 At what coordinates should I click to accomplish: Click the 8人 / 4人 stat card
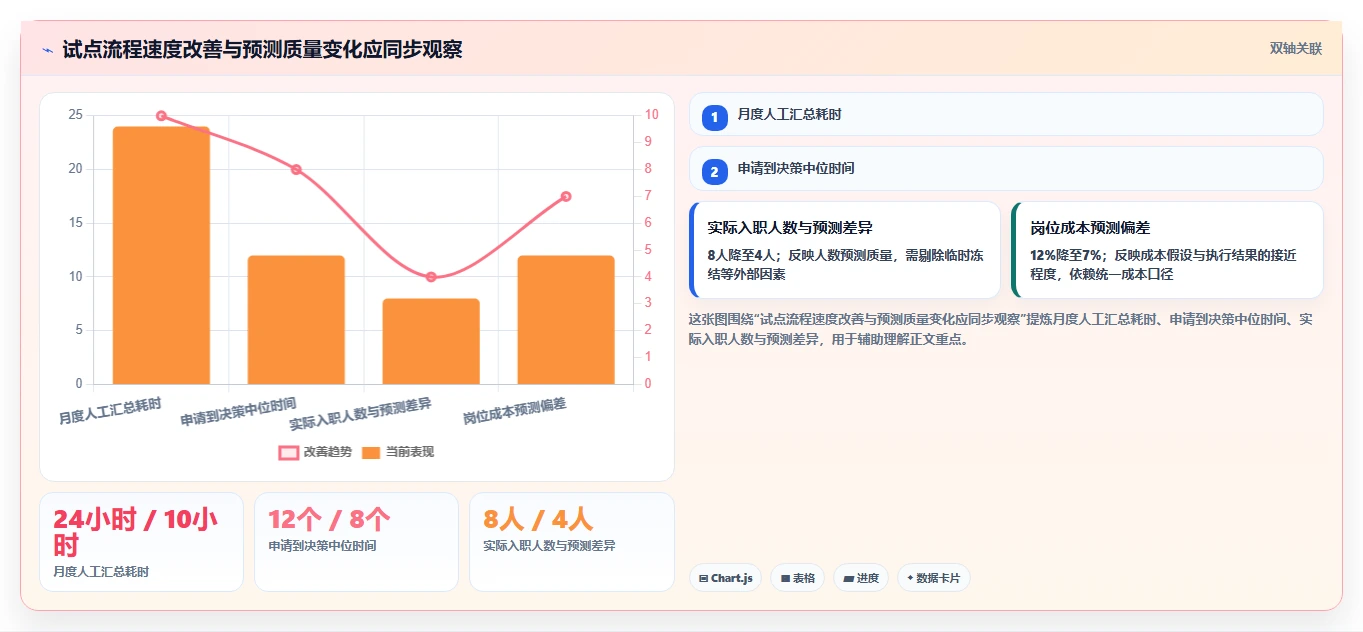click(x=571, y=542)
